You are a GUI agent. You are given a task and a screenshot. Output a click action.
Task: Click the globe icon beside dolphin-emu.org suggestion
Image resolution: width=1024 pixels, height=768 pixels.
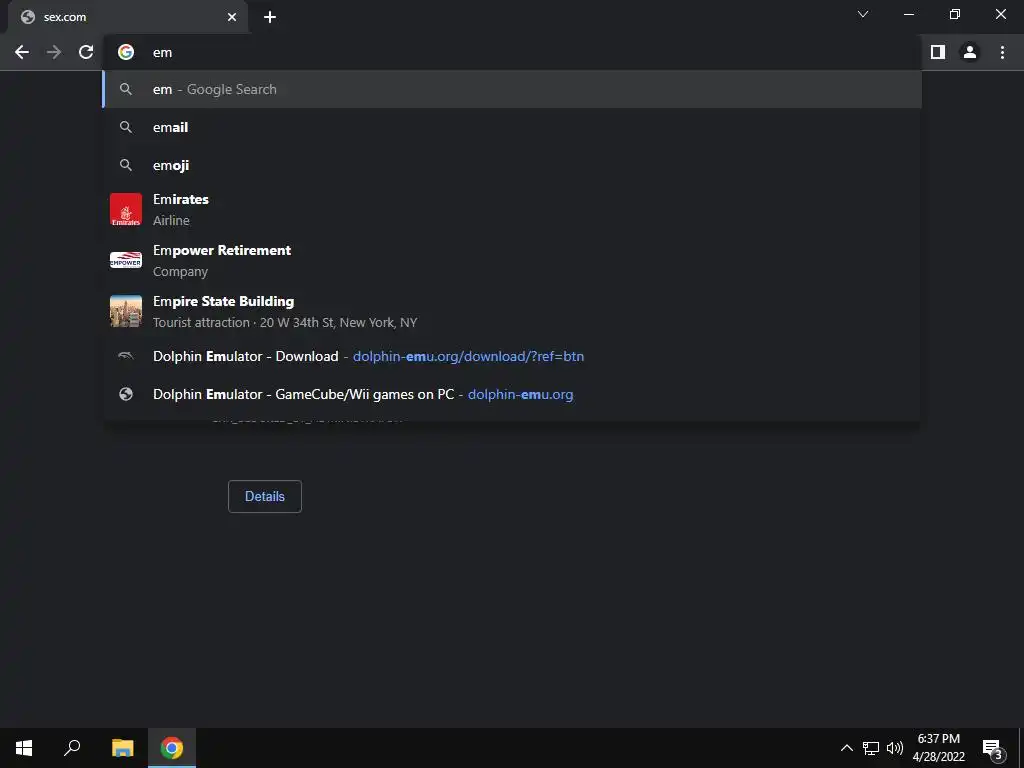126,394
